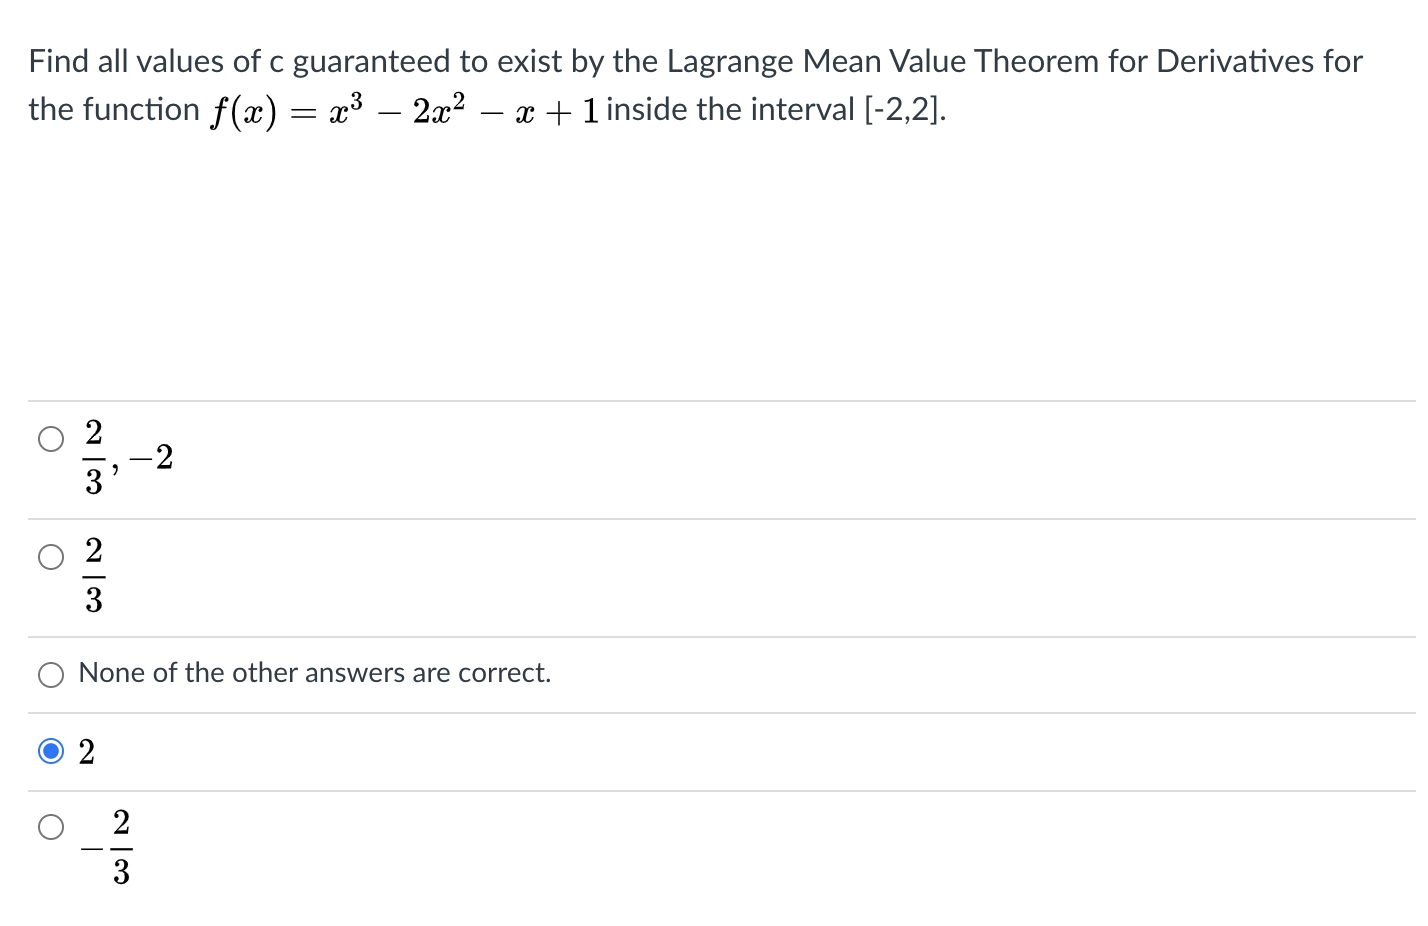
Task: Click the filled blue radio button
Action: click(x=51, y=750)
